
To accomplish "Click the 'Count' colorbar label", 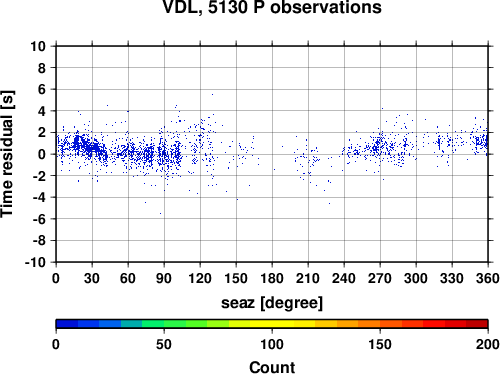I will (x=272, y=367).
